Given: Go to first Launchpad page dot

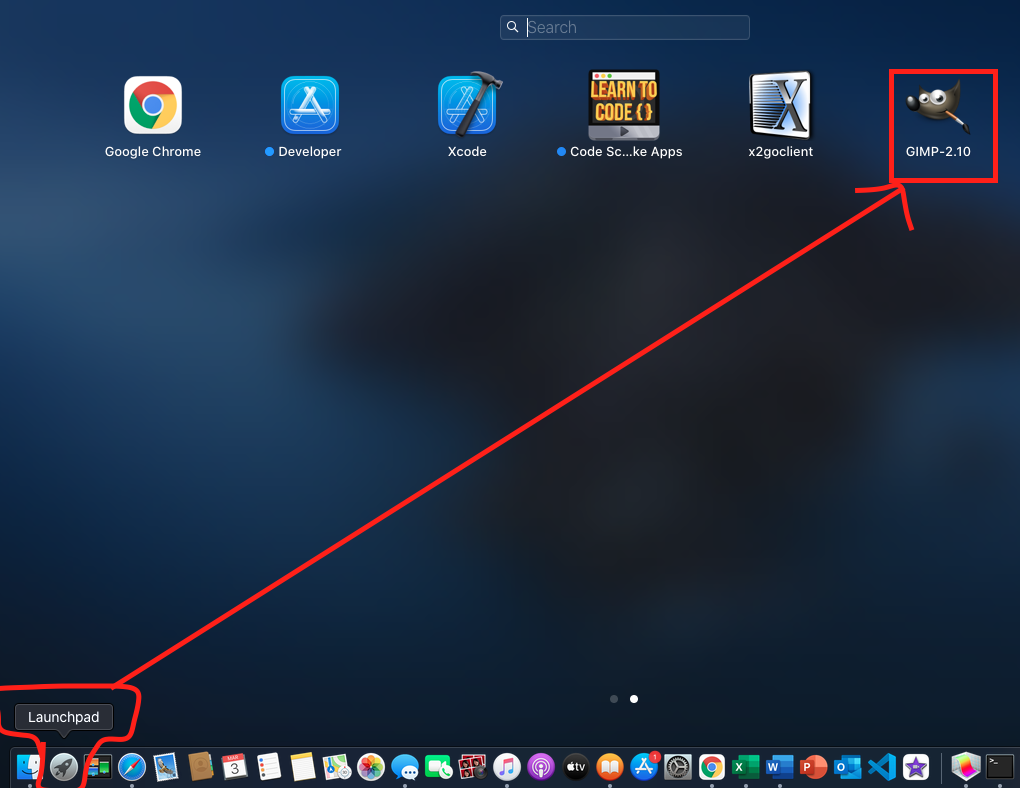Looking at the screenshot, I should tap(614, 699).
